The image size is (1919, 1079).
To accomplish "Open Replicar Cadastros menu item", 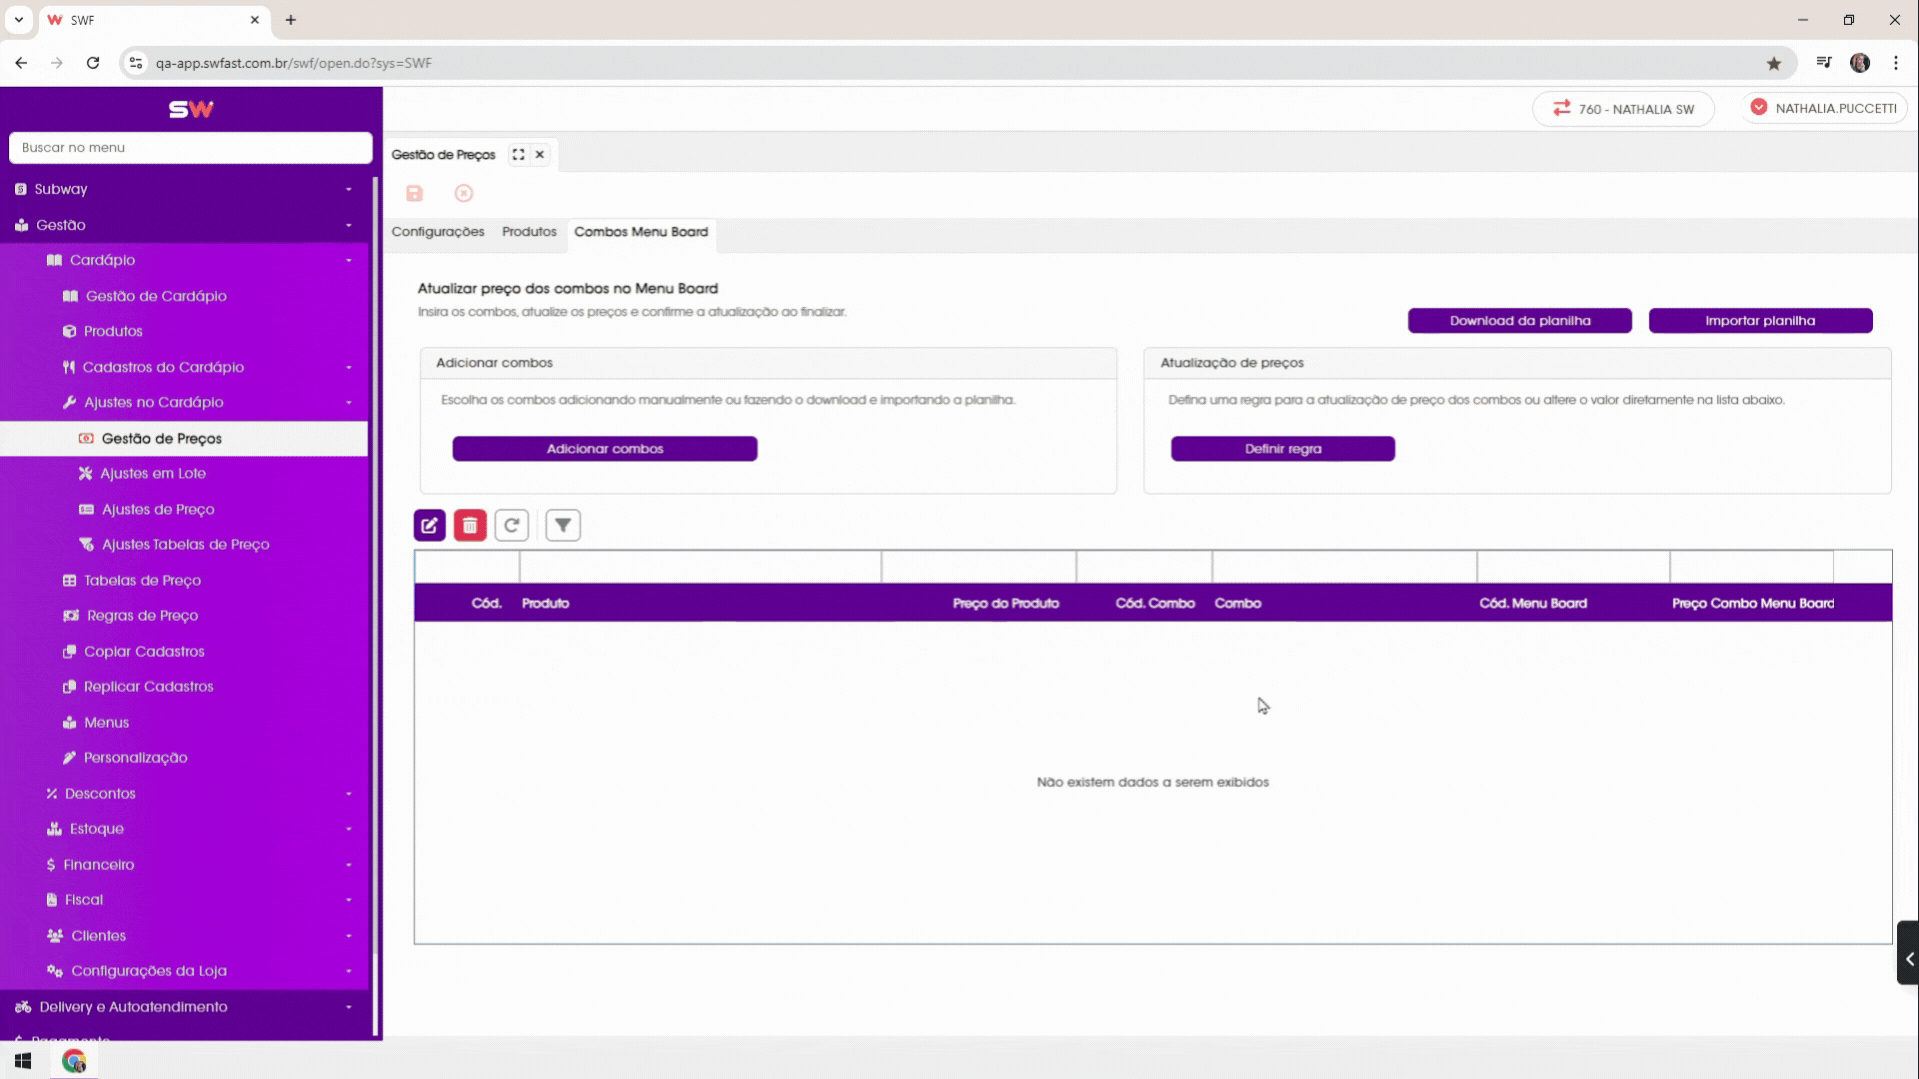I will click(148, 686).
